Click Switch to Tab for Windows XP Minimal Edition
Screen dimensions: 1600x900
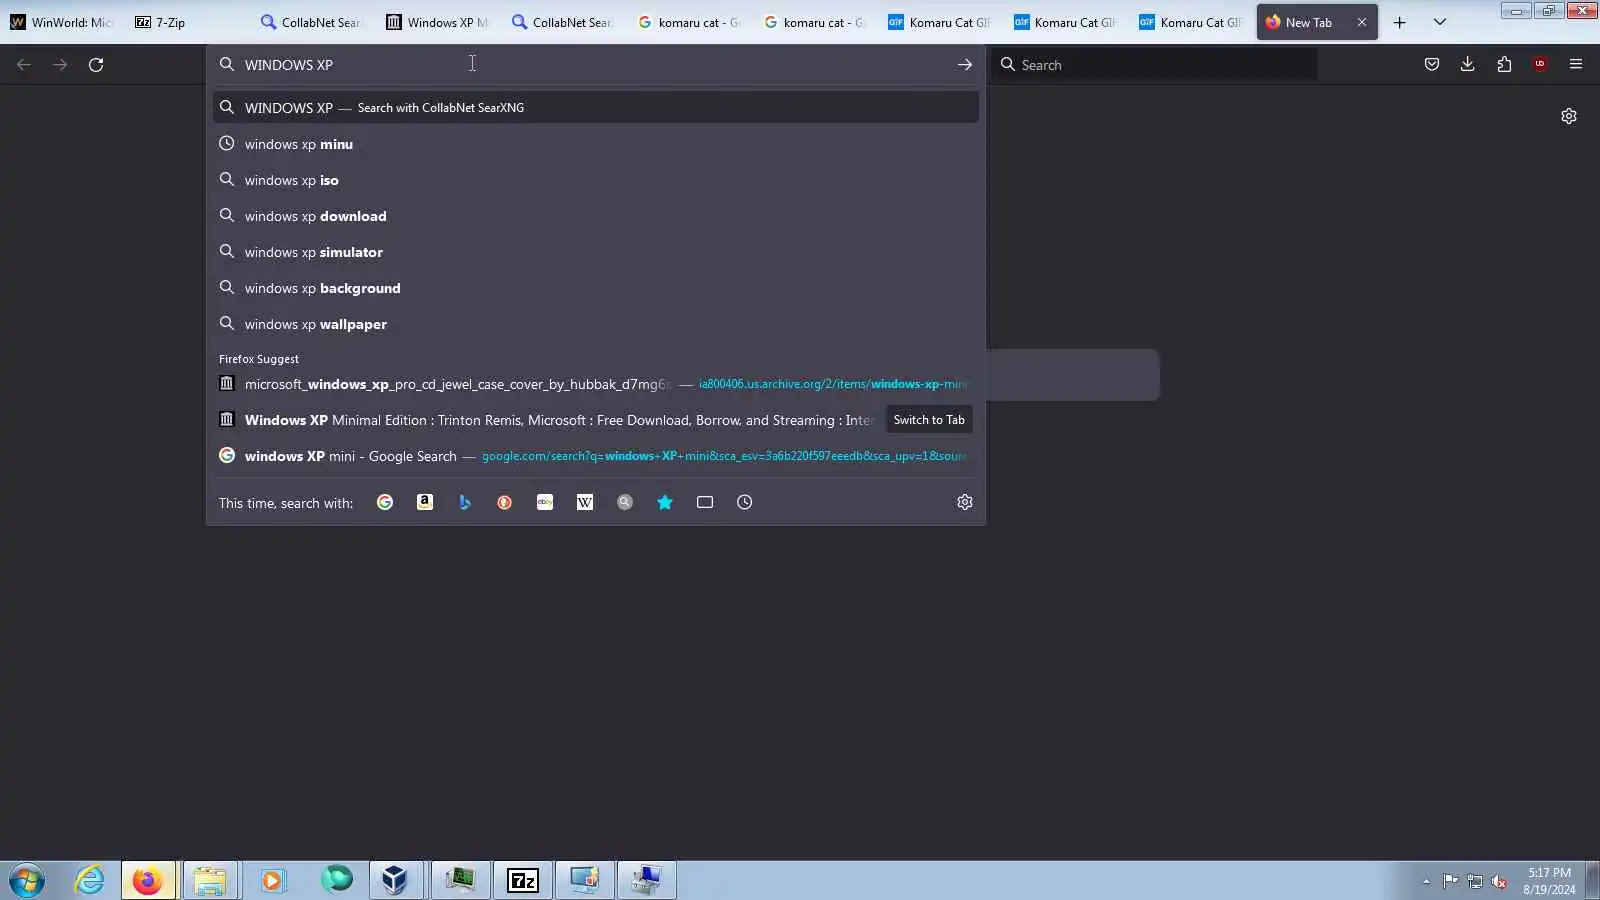click(x=929, y=420)
